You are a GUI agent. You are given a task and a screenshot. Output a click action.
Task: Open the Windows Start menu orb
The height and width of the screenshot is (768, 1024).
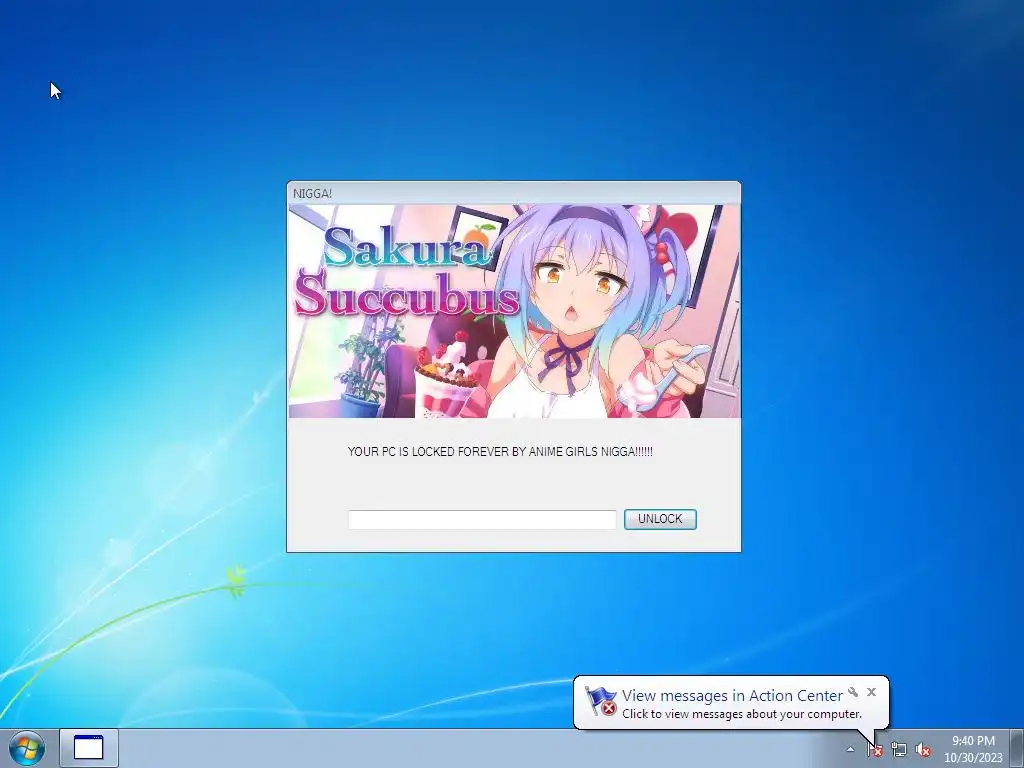(x=27, y=748)
